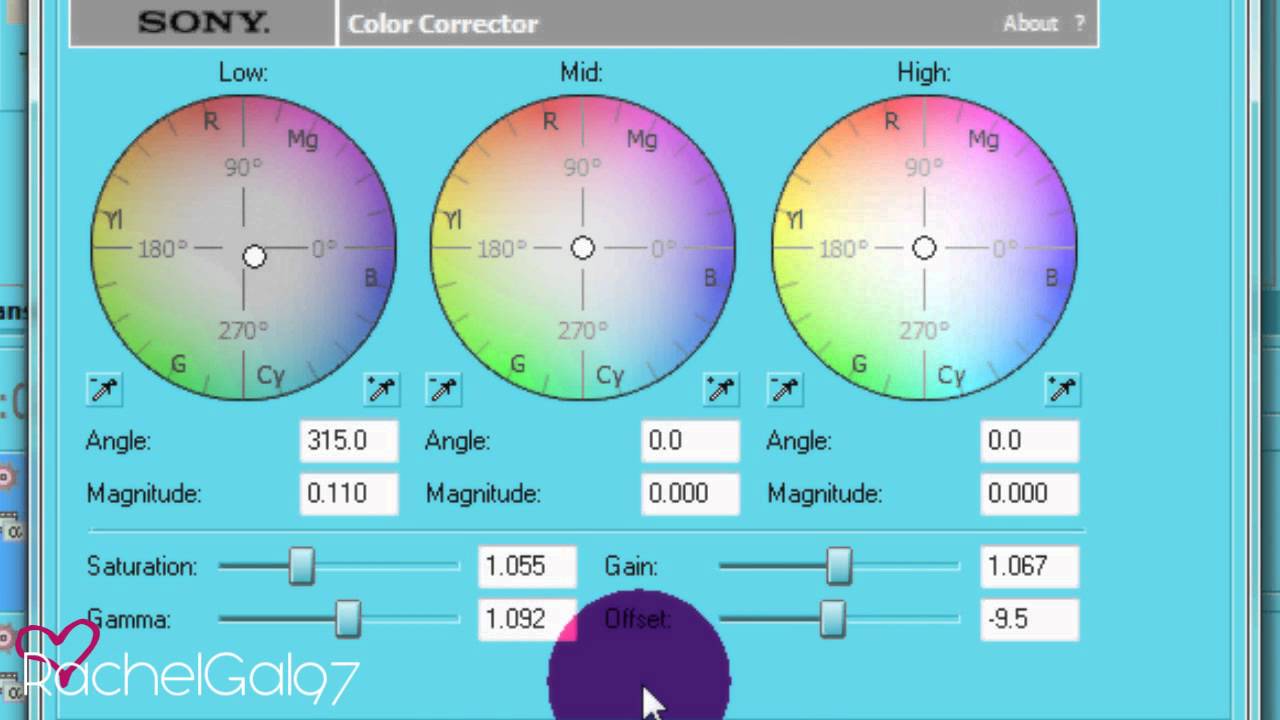
Task: Click the Cy marker on the Mid wheel
Action: (x=610, y=376)
